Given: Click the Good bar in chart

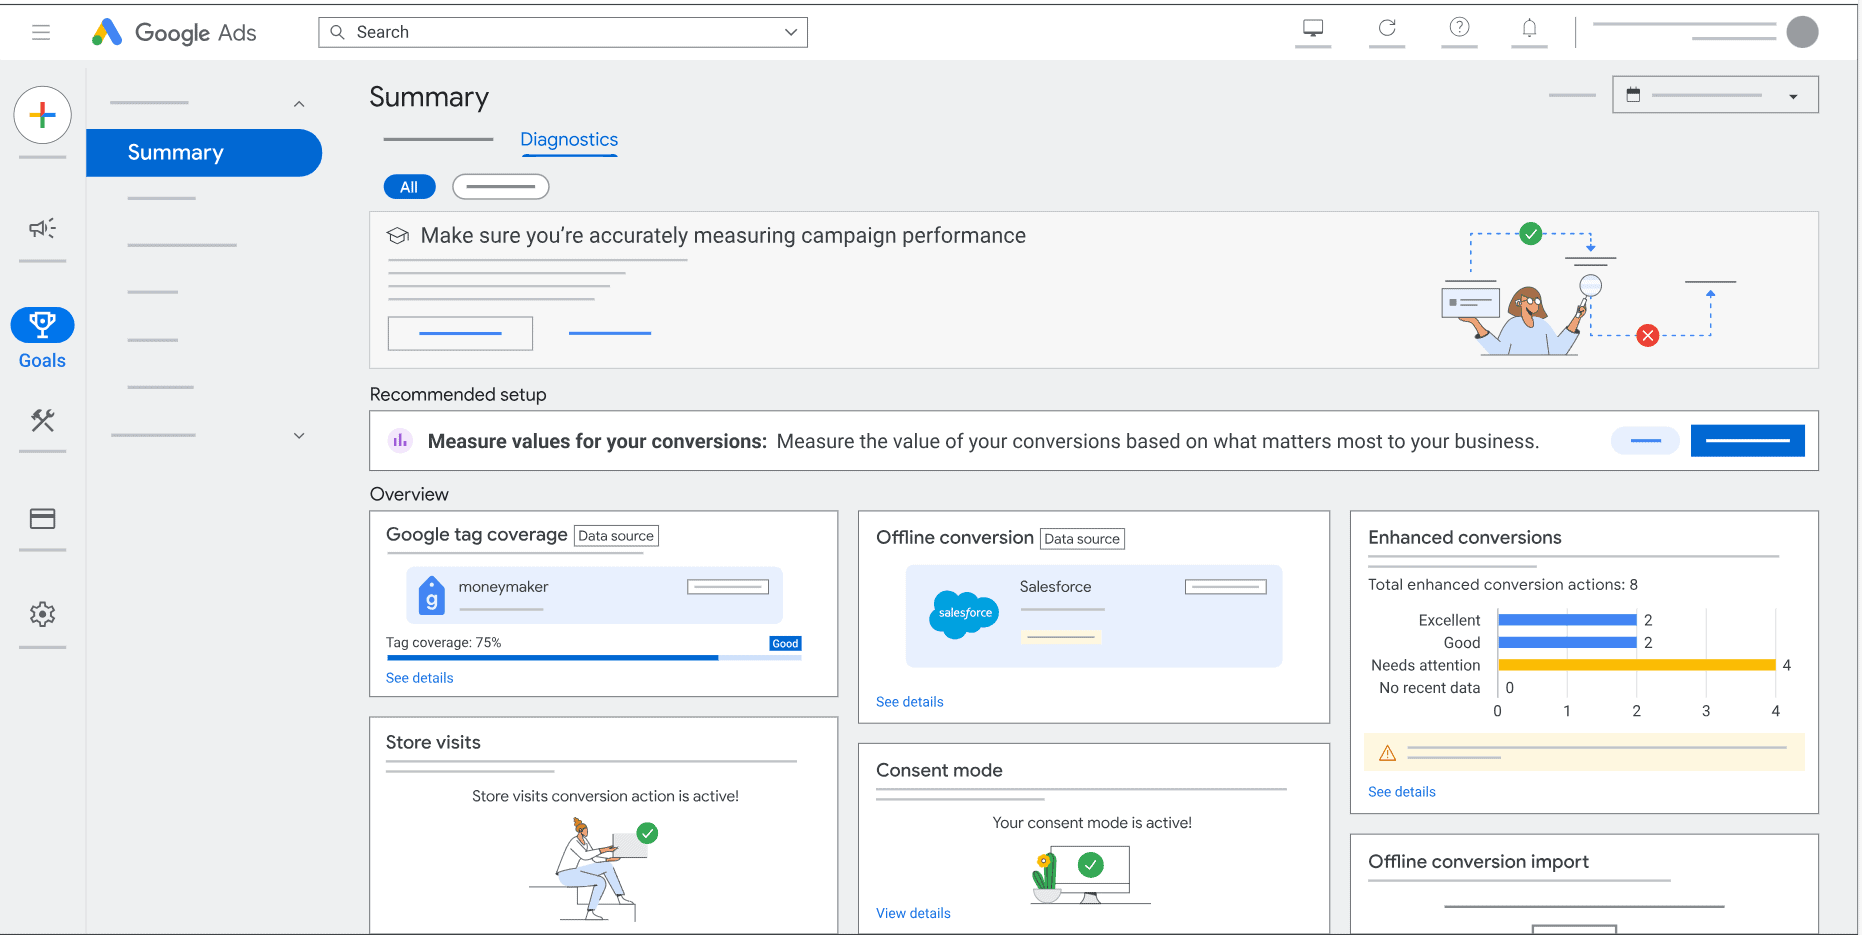Looking at the screenshot, I should [1567, 643].
